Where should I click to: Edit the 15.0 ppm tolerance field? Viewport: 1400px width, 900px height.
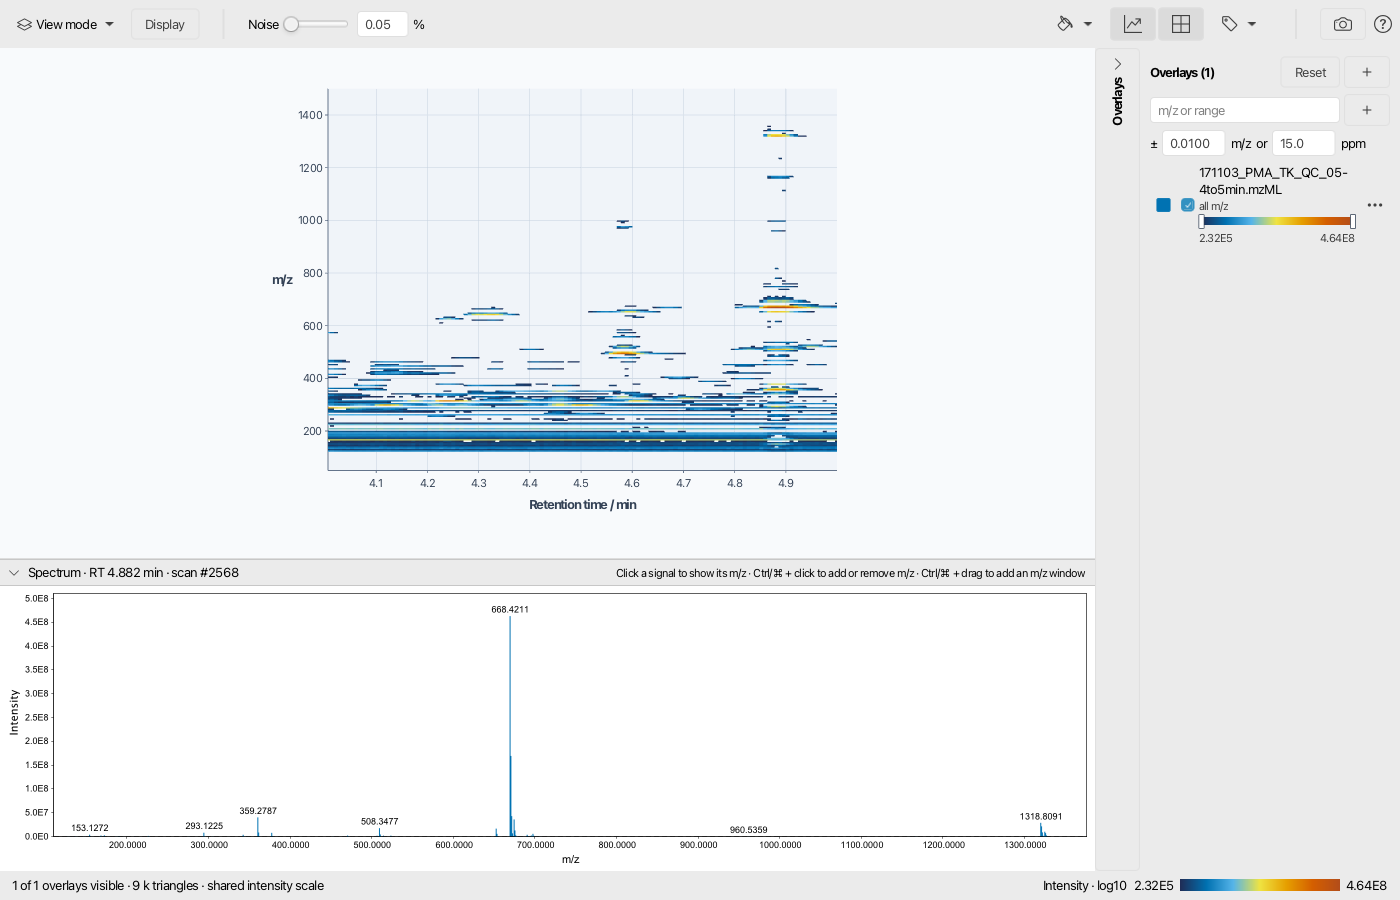click(1303, 143)
